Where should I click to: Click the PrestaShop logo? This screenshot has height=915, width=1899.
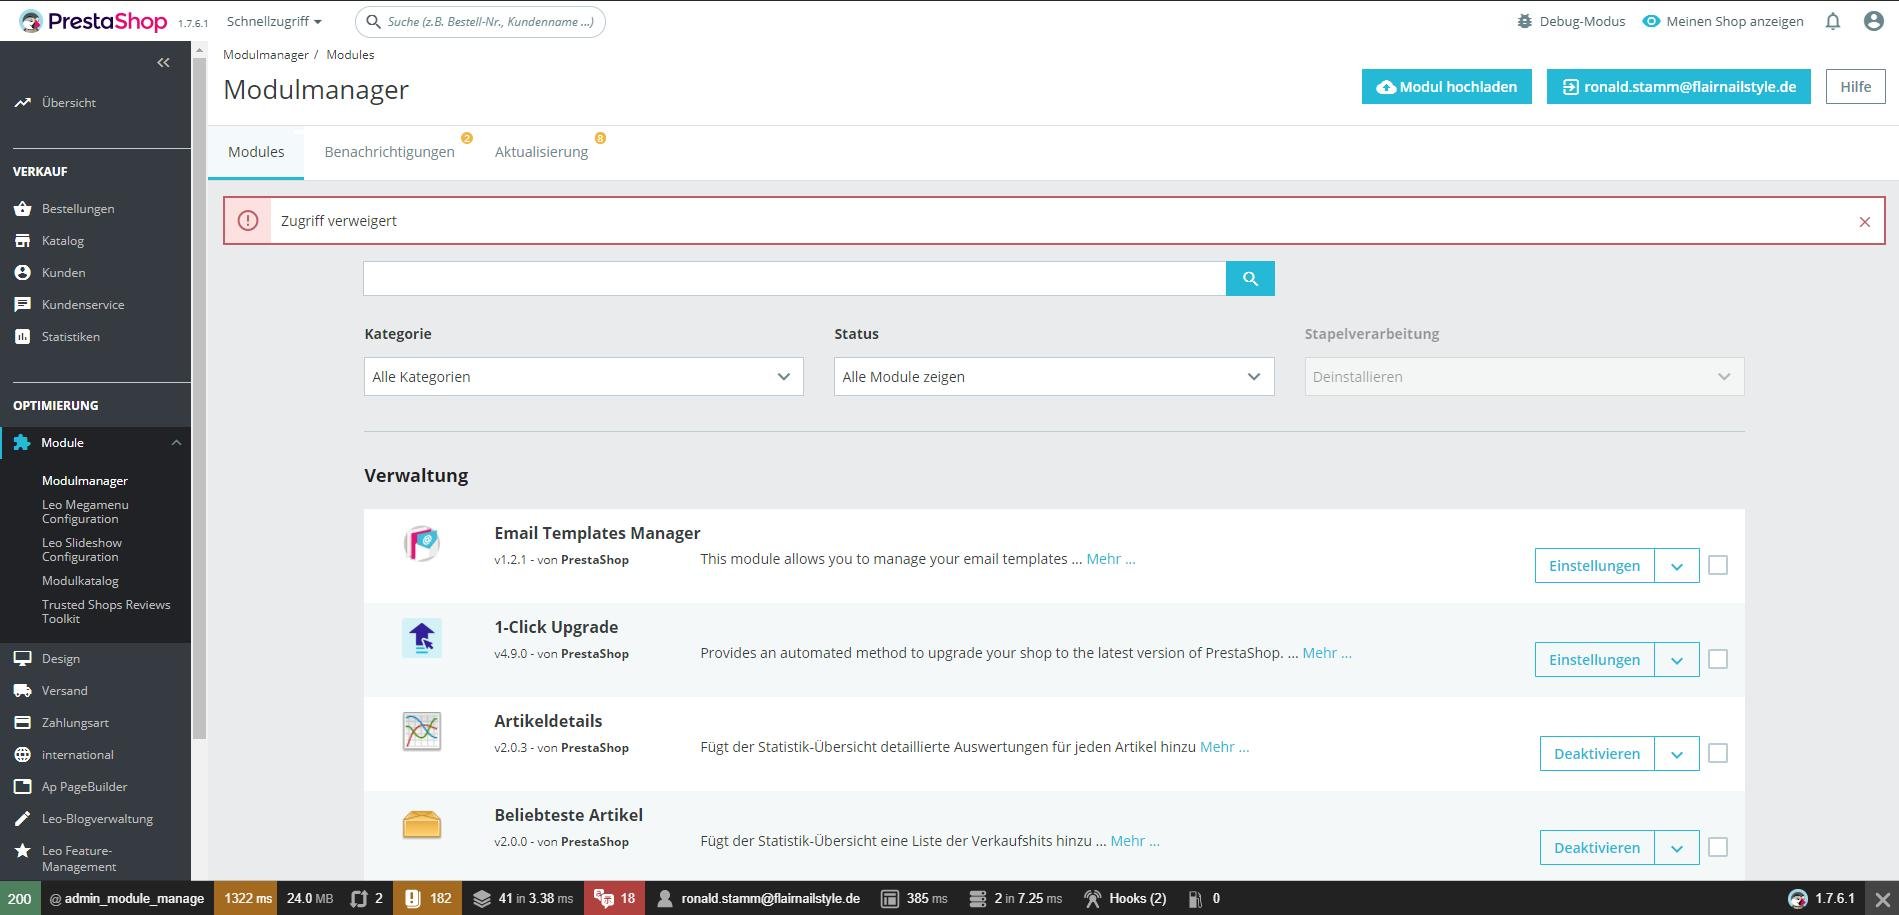tap(93, 21)
